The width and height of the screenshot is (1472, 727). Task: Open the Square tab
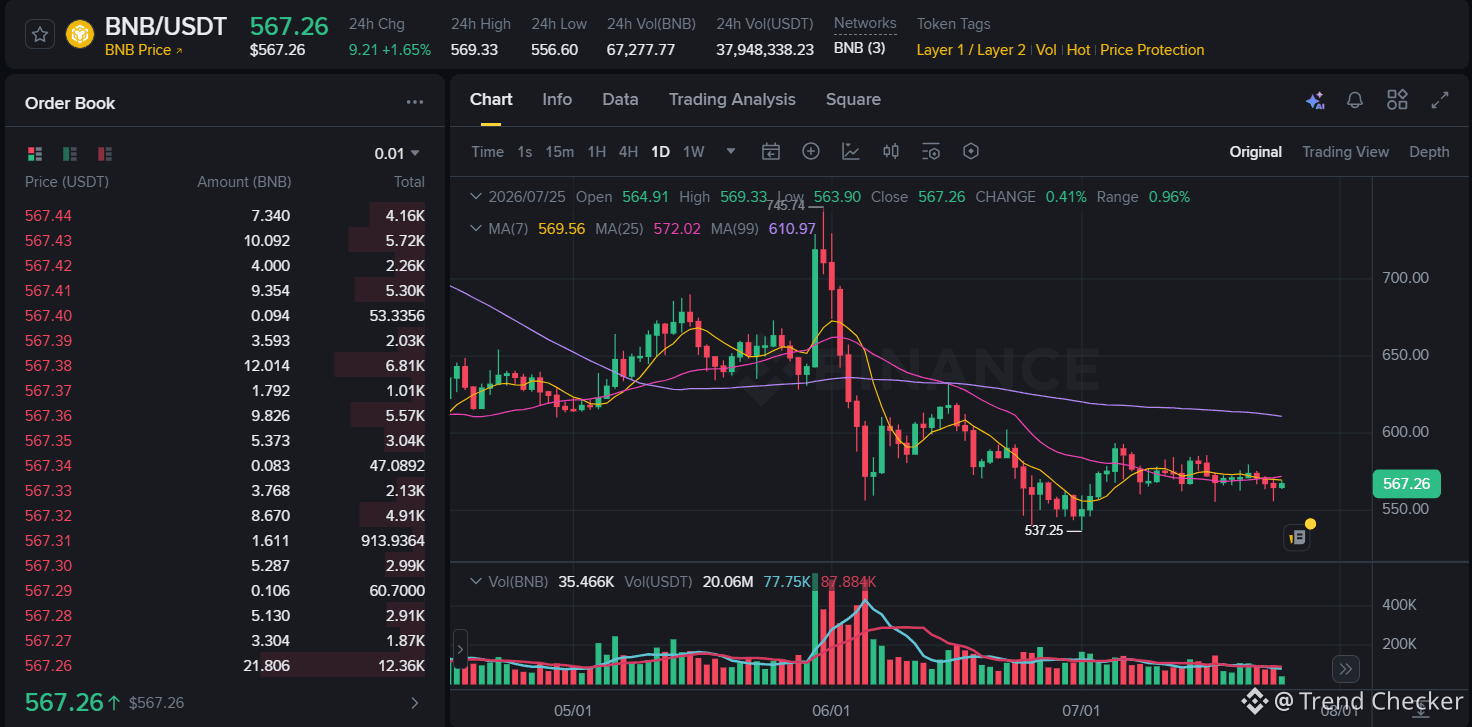[x=853, y=99]
